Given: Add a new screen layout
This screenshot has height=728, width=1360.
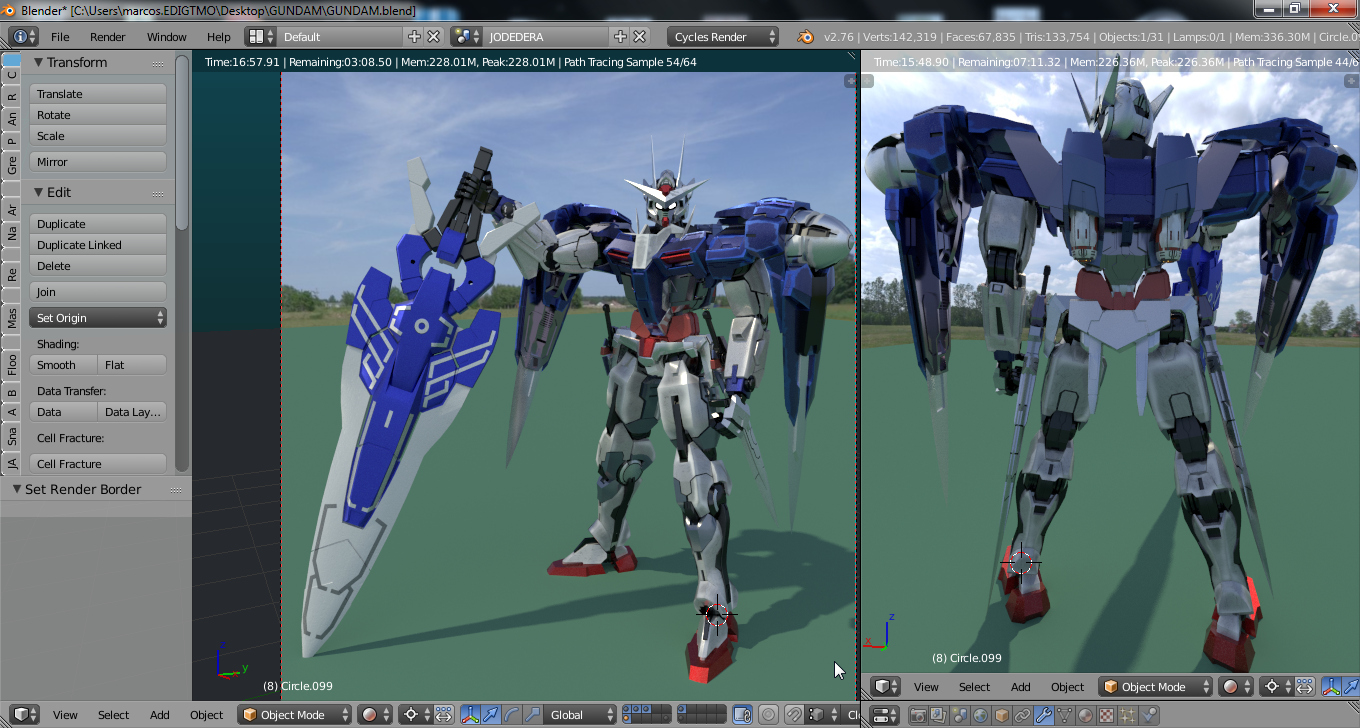Looking at the screenshot, I should (x=415, y=36).
